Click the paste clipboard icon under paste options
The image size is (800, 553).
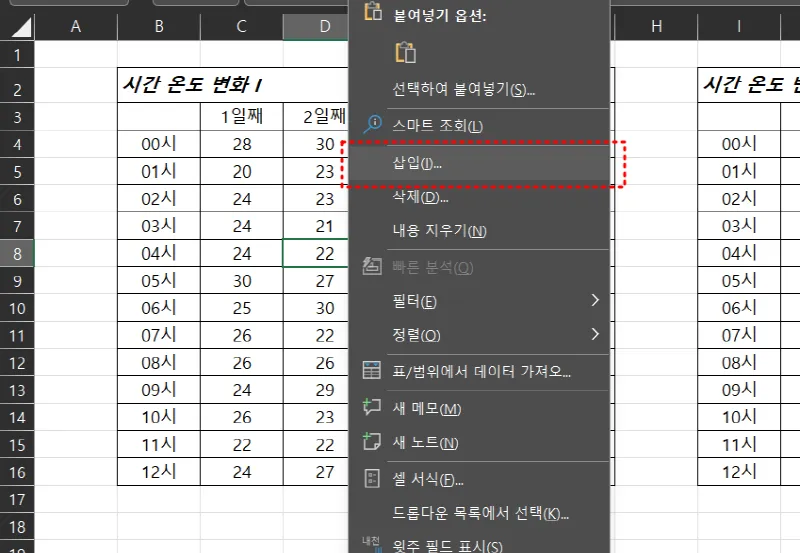[x=406, y=52]
